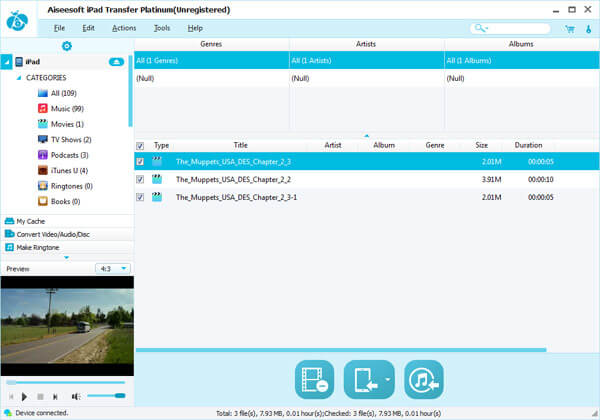The image size is (600, 420).
Task: Select All (1 Genres) entry
Action: [212, 60]
